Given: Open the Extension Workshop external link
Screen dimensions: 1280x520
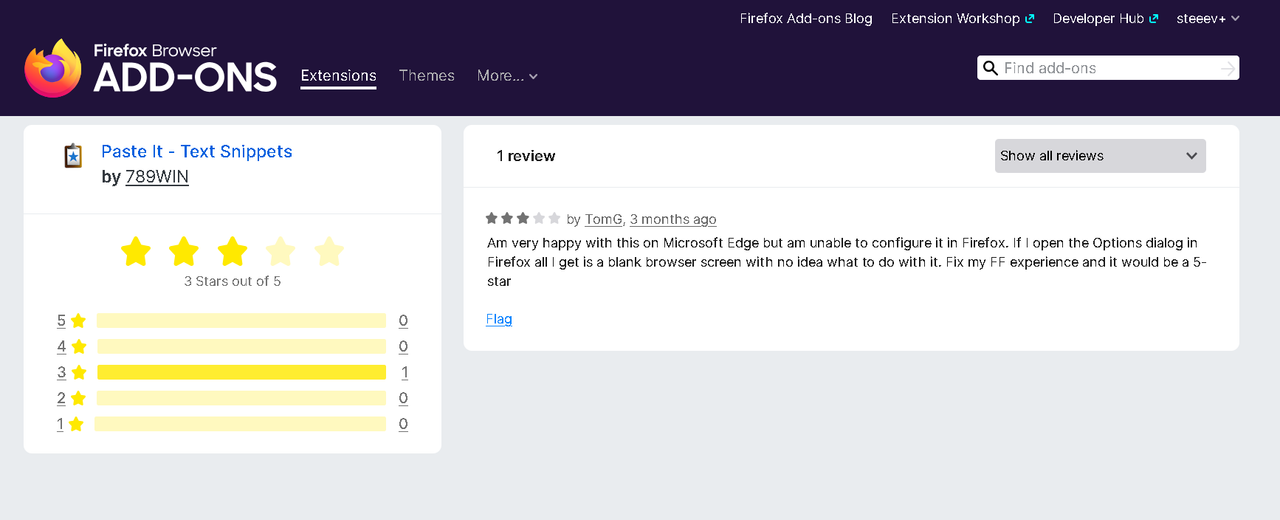Looking at the screenshot, I should 963,18.
